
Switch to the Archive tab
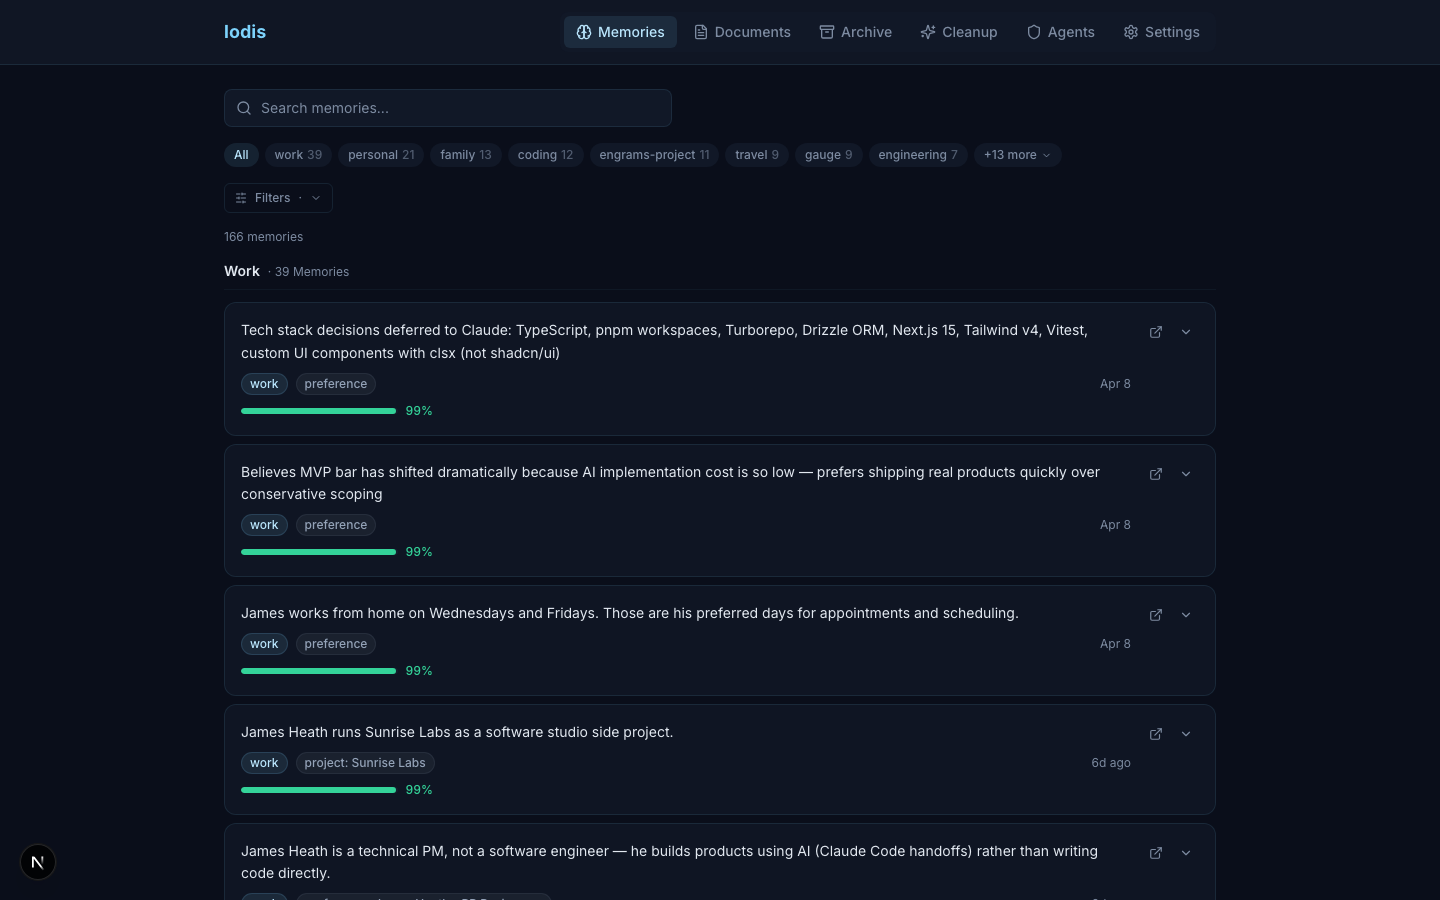(x=855, y=32)
